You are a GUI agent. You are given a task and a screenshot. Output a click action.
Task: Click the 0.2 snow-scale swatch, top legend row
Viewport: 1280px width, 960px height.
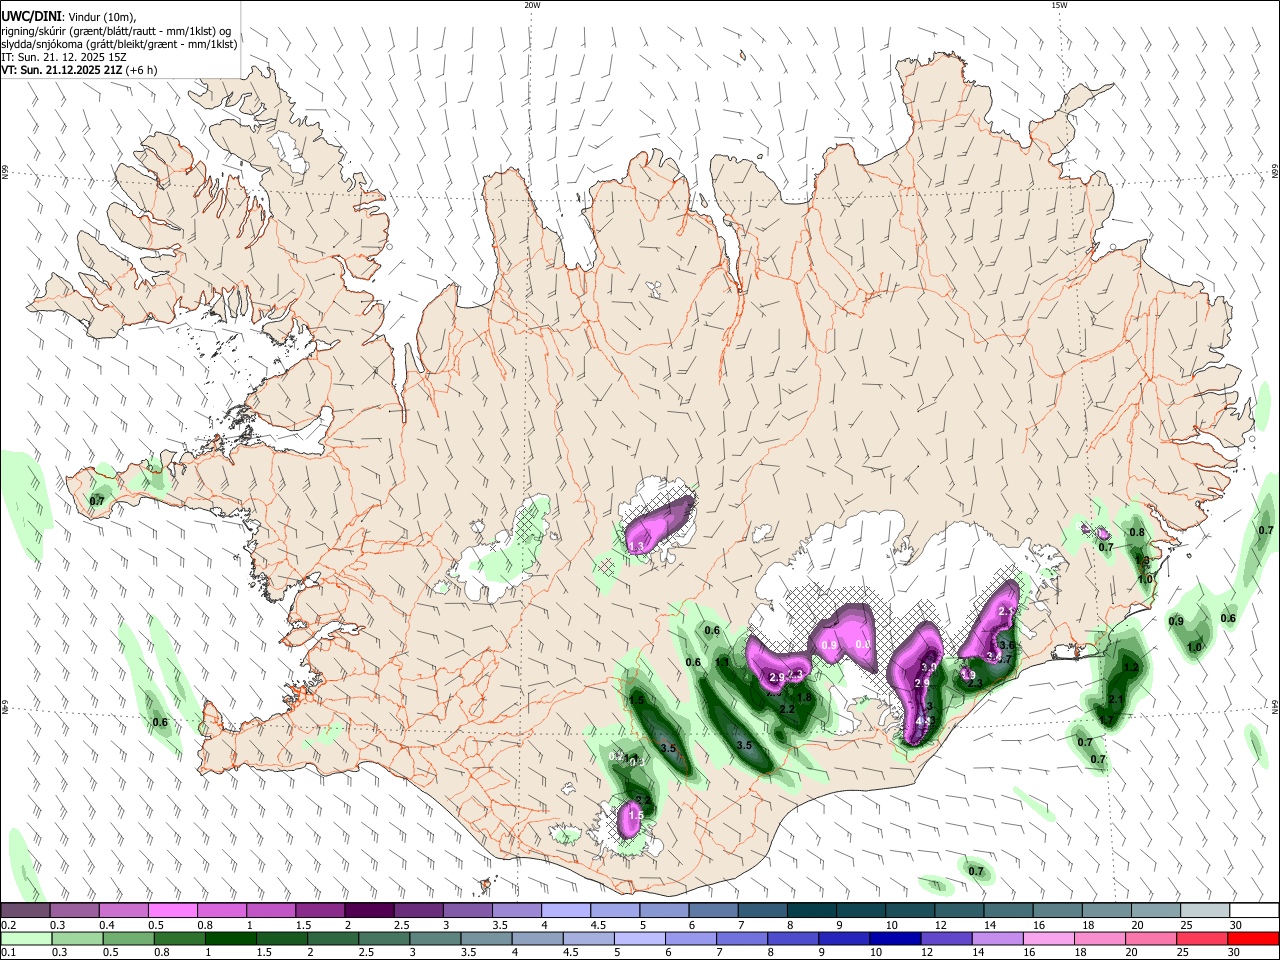(x=25, y=911)
